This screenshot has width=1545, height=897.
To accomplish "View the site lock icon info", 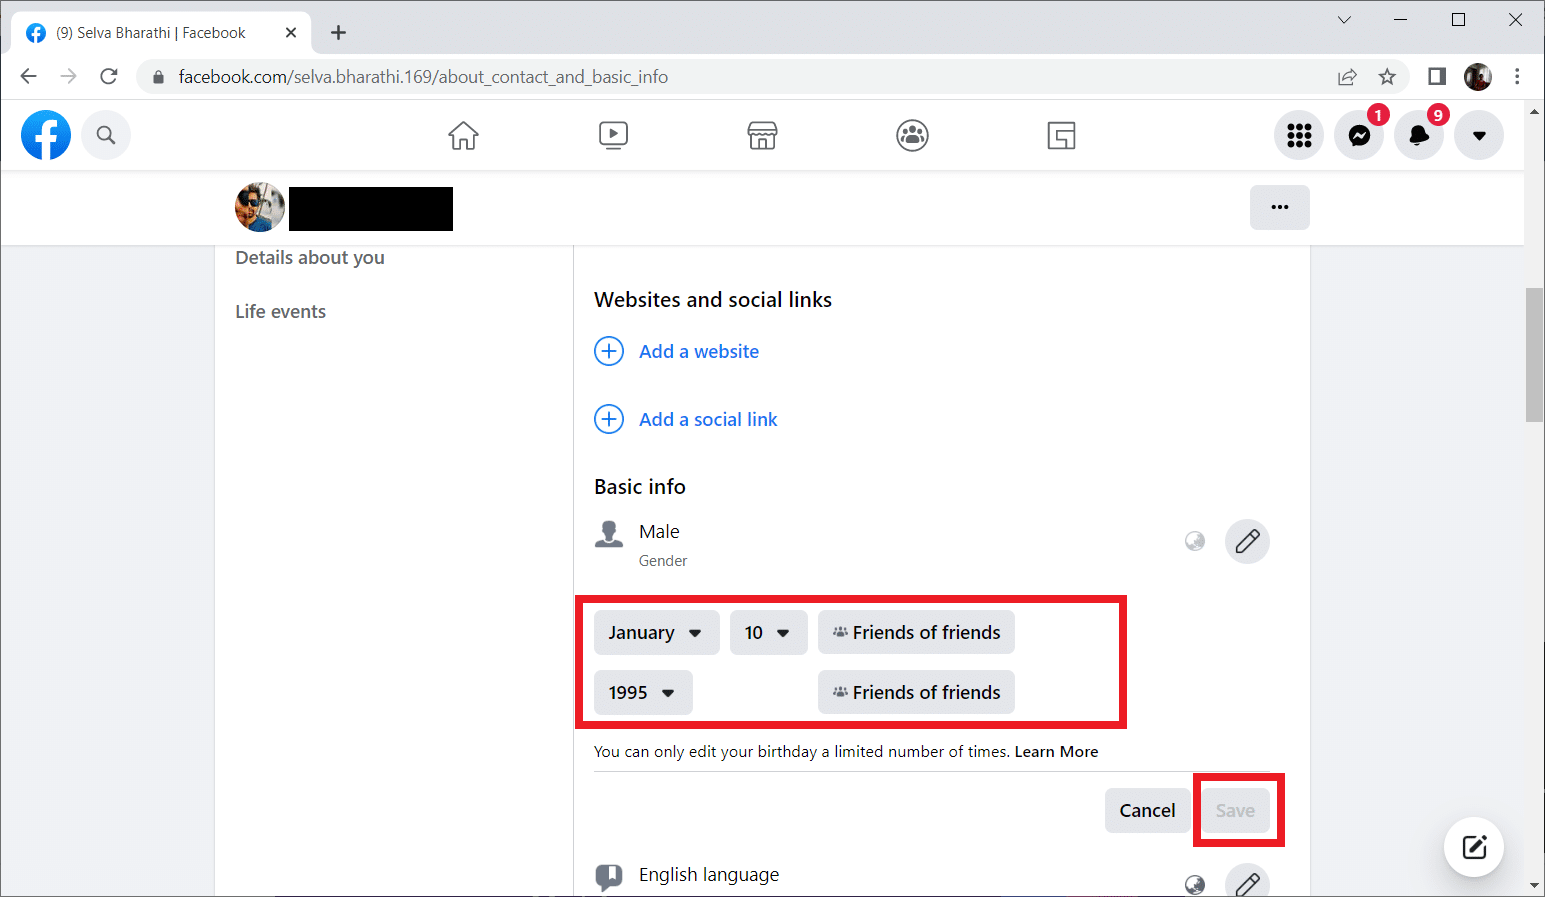I will (x=158, y=77).
